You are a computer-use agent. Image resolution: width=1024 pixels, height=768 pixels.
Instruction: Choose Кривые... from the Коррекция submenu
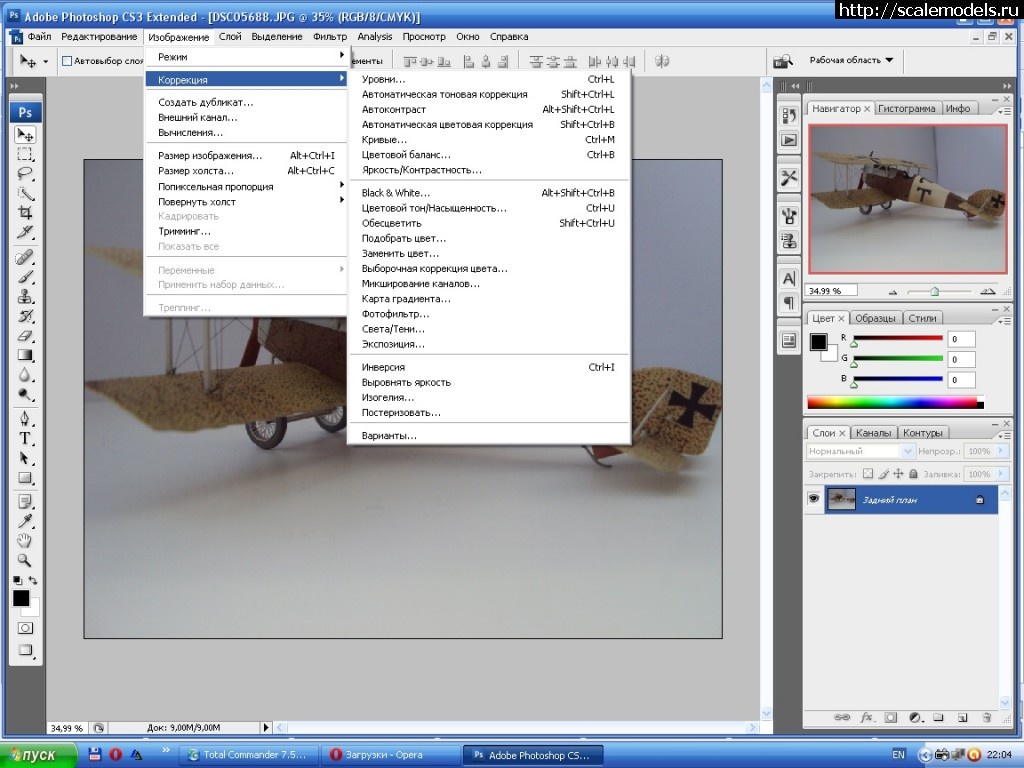[385, 140]
